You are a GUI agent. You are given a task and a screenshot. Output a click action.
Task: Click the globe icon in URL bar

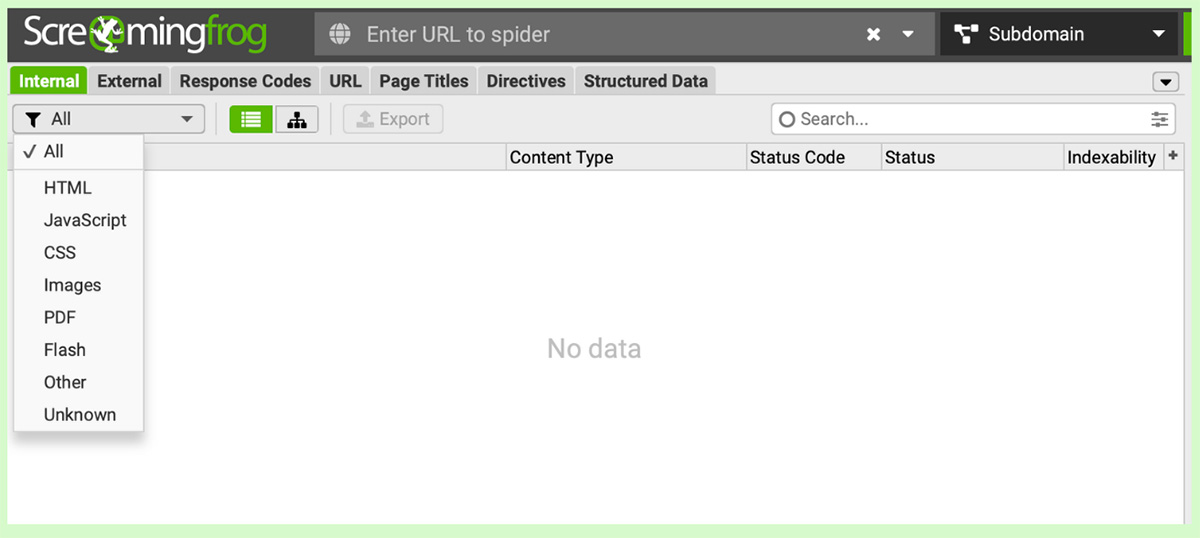[341, 34]
